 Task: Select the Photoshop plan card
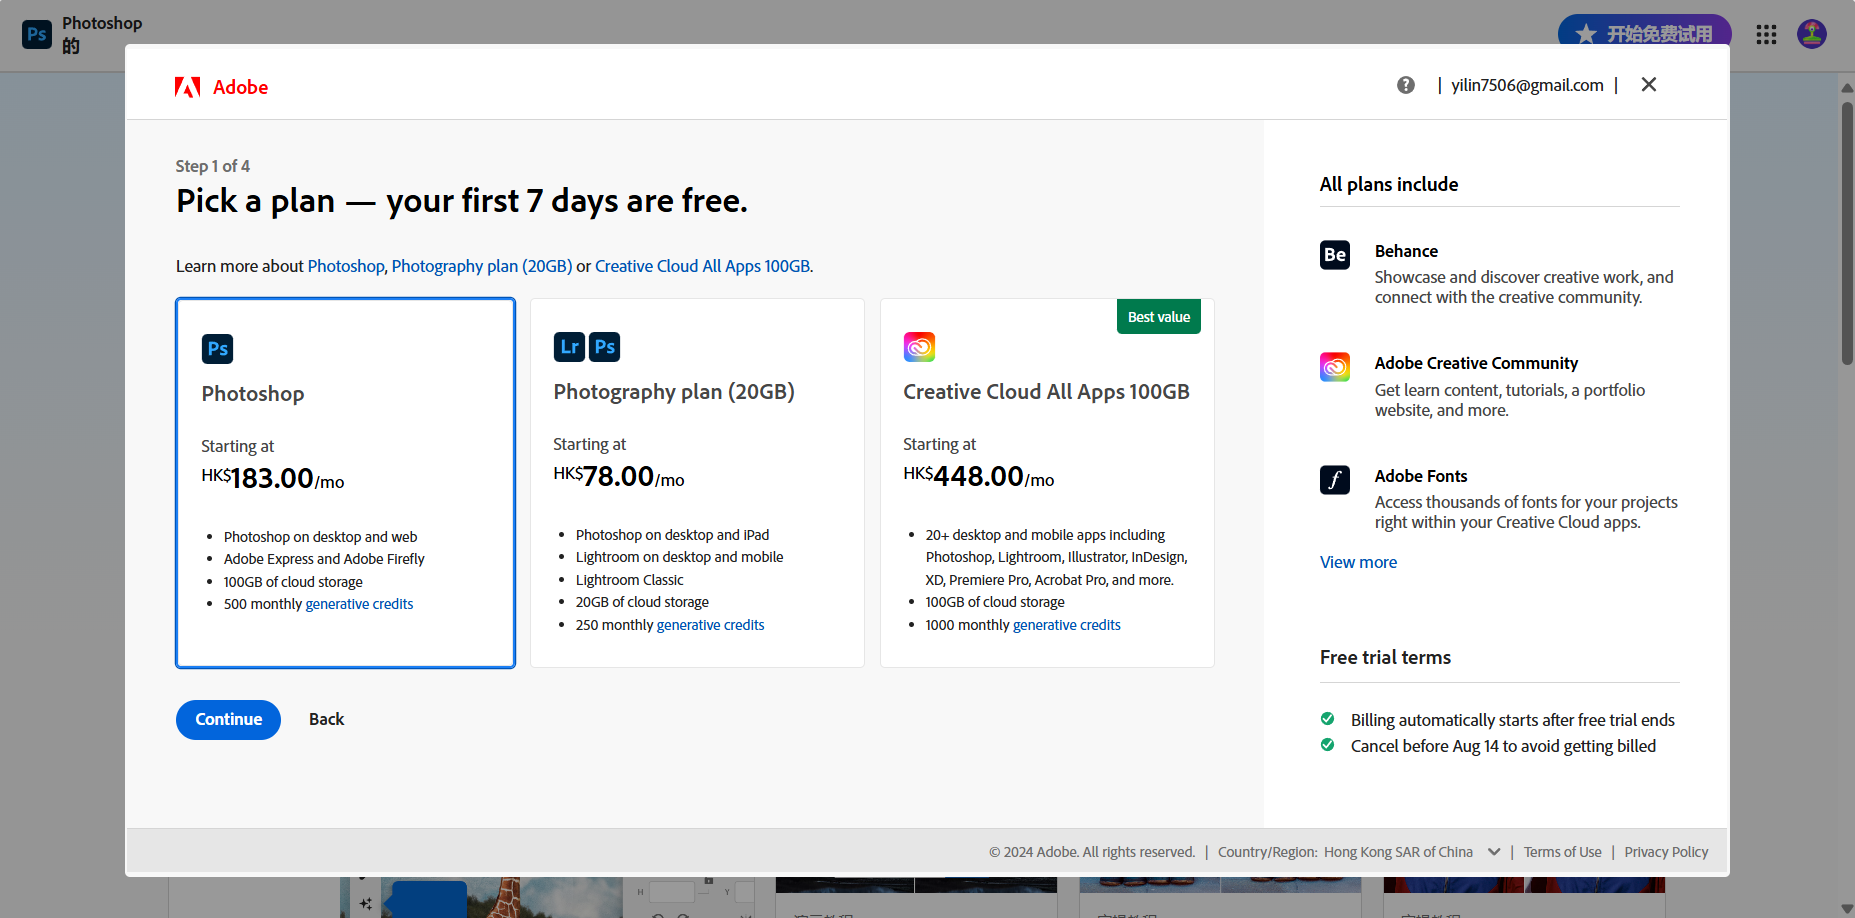tap(345, 483)
